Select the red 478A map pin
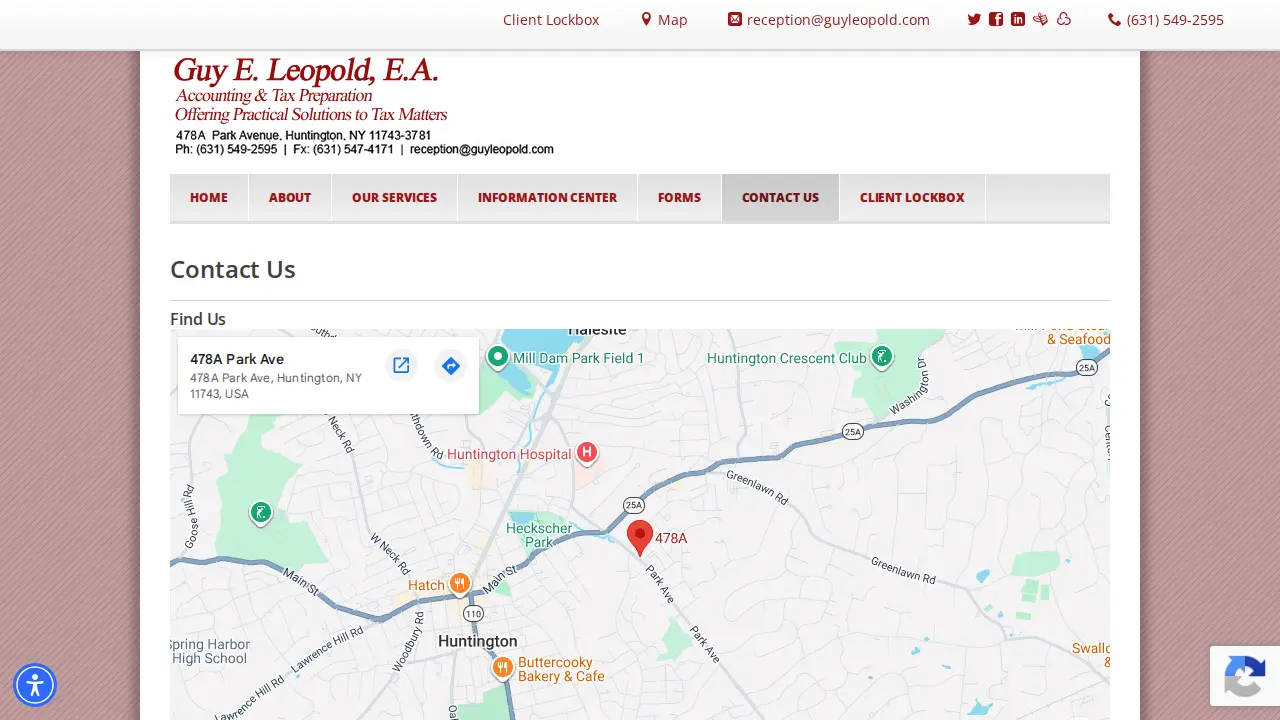This screenshot has width=1280, height=720. pyautogui.click(x=640, y=538)
